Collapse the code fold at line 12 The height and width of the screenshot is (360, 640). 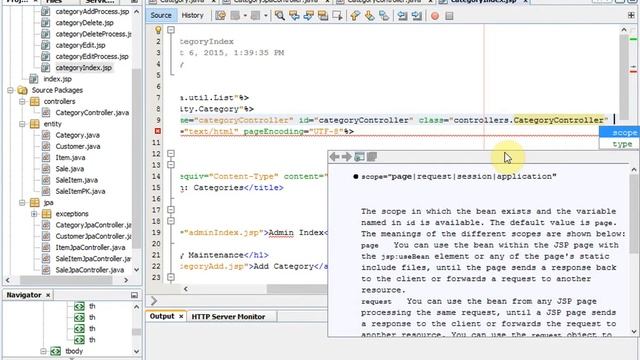click(171, 154)
